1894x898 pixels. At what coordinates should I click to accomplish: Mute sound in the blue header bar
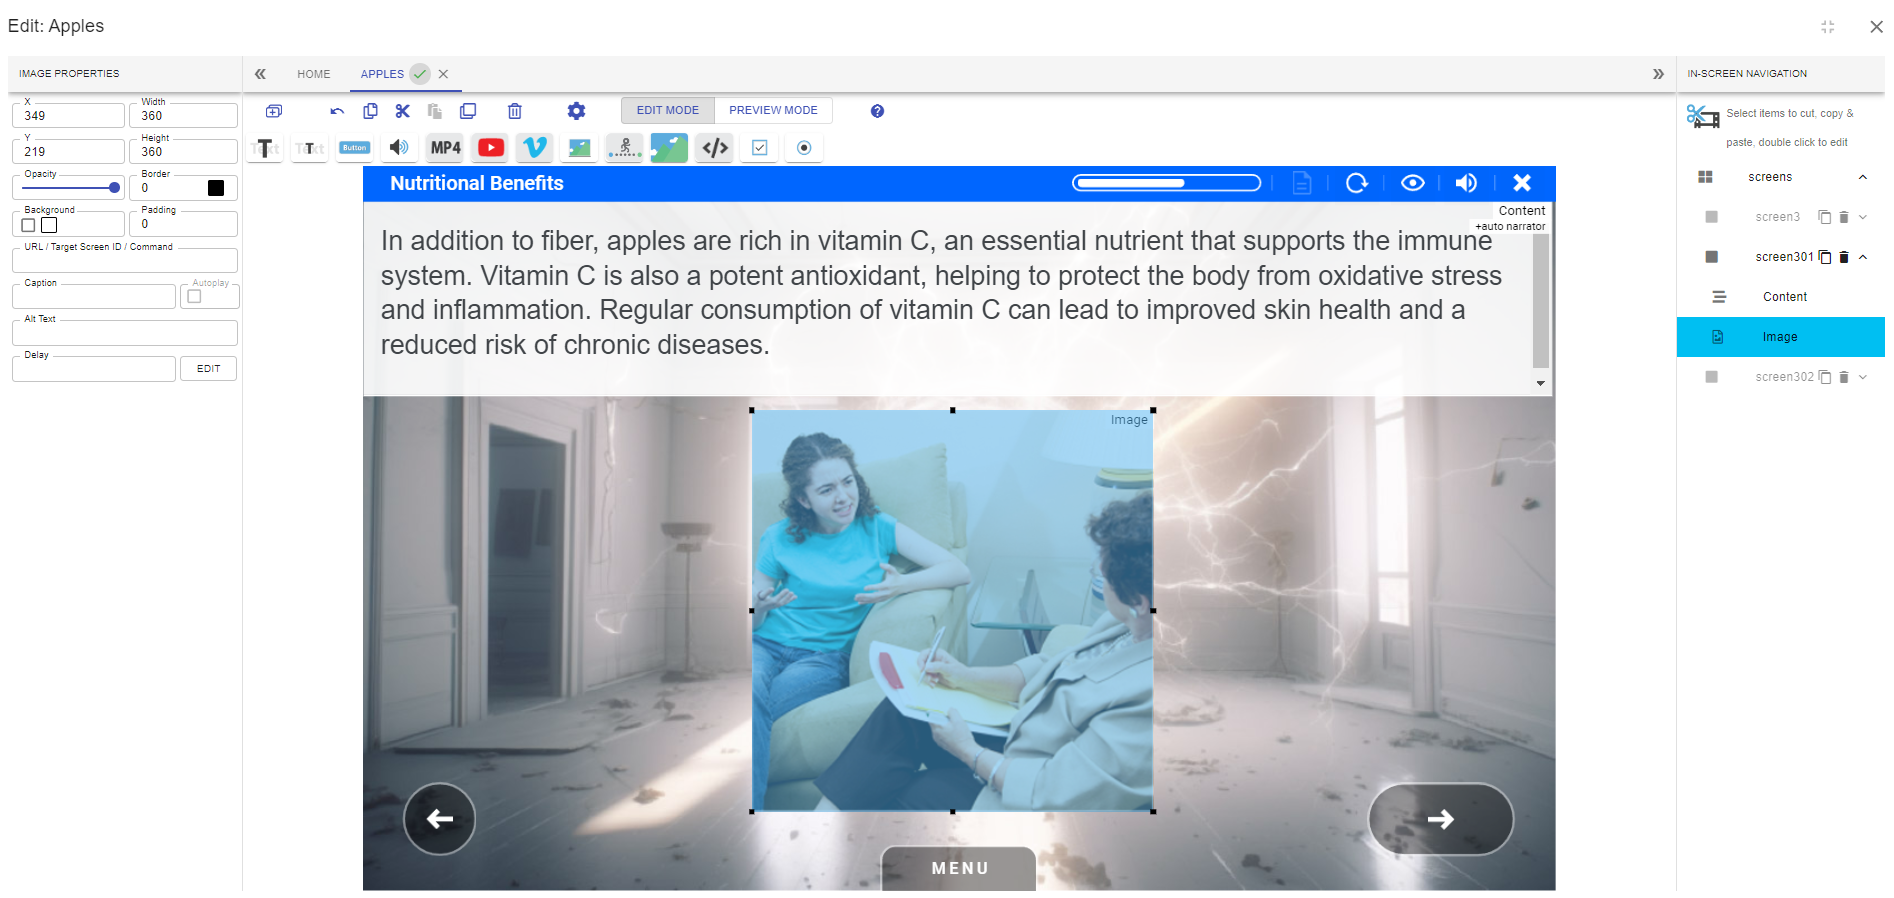(1466, 183)
